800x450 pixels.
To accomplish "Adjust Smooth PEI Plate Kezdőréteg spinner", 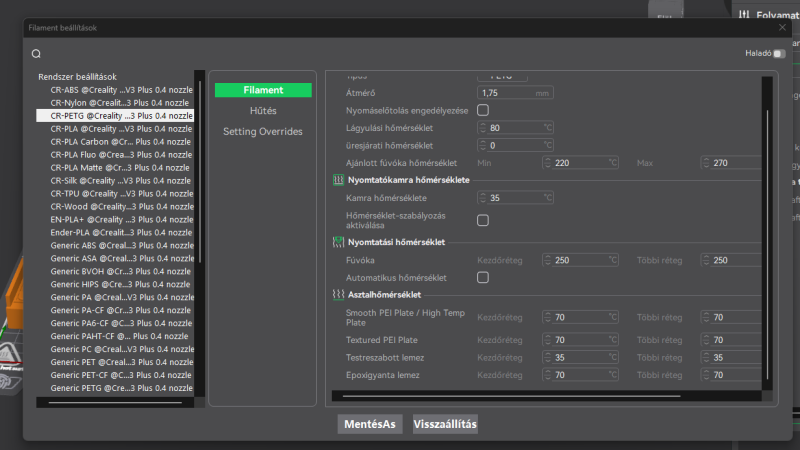I will pyautogui.click(x=547, y=317).
